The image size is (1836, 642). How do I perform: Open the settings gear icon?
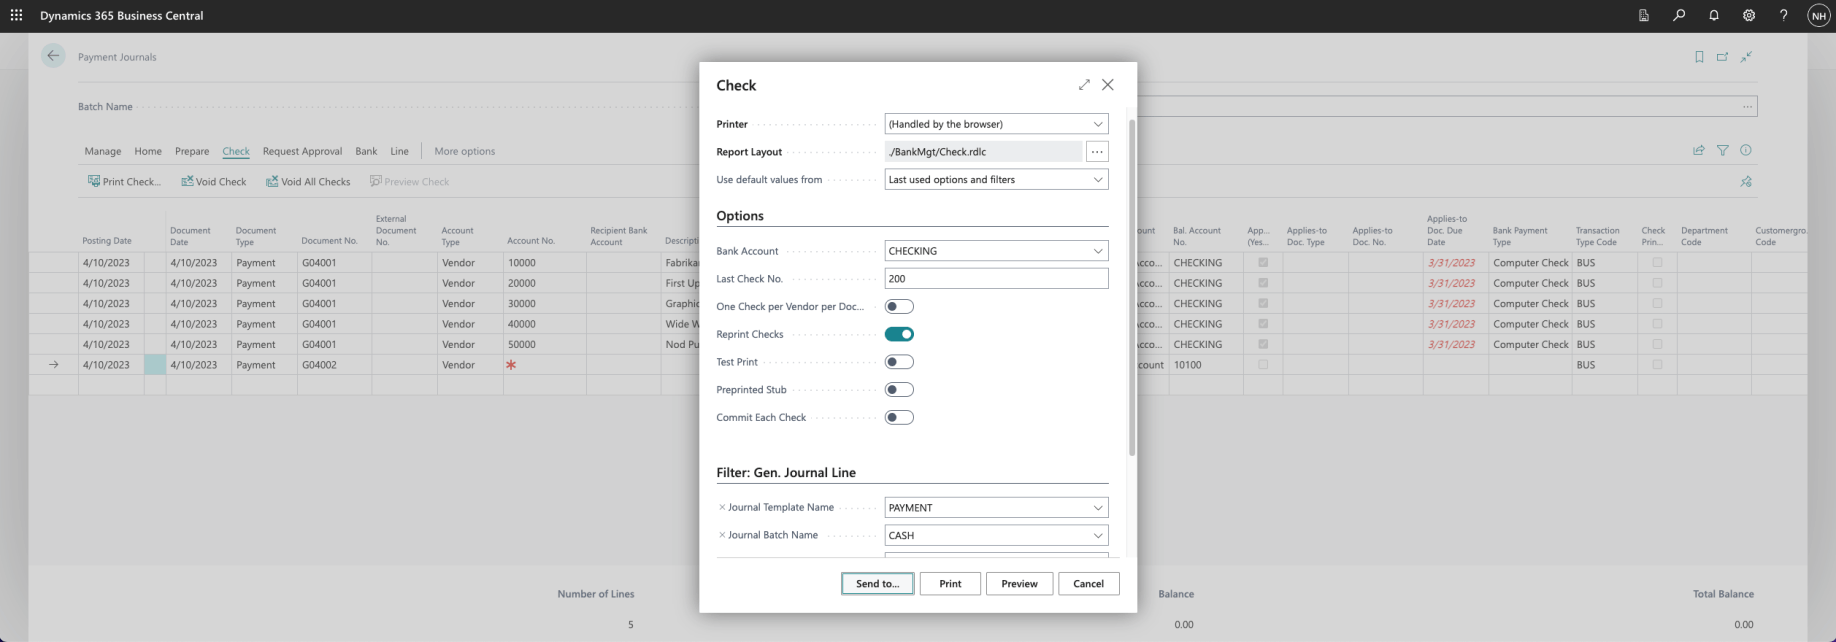pyautogui.click(x=1749, y=16)
